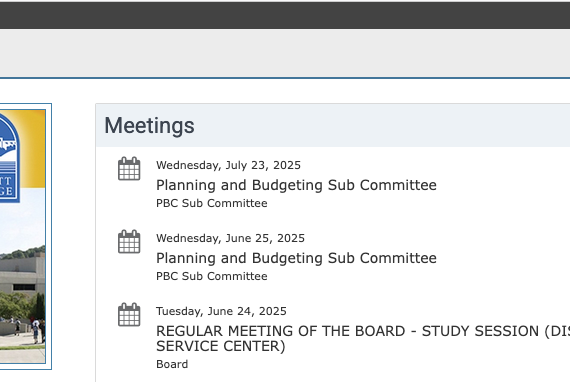Click the light gray navigation band
Viewport: 570px width, 382px height.
[285, 53]
